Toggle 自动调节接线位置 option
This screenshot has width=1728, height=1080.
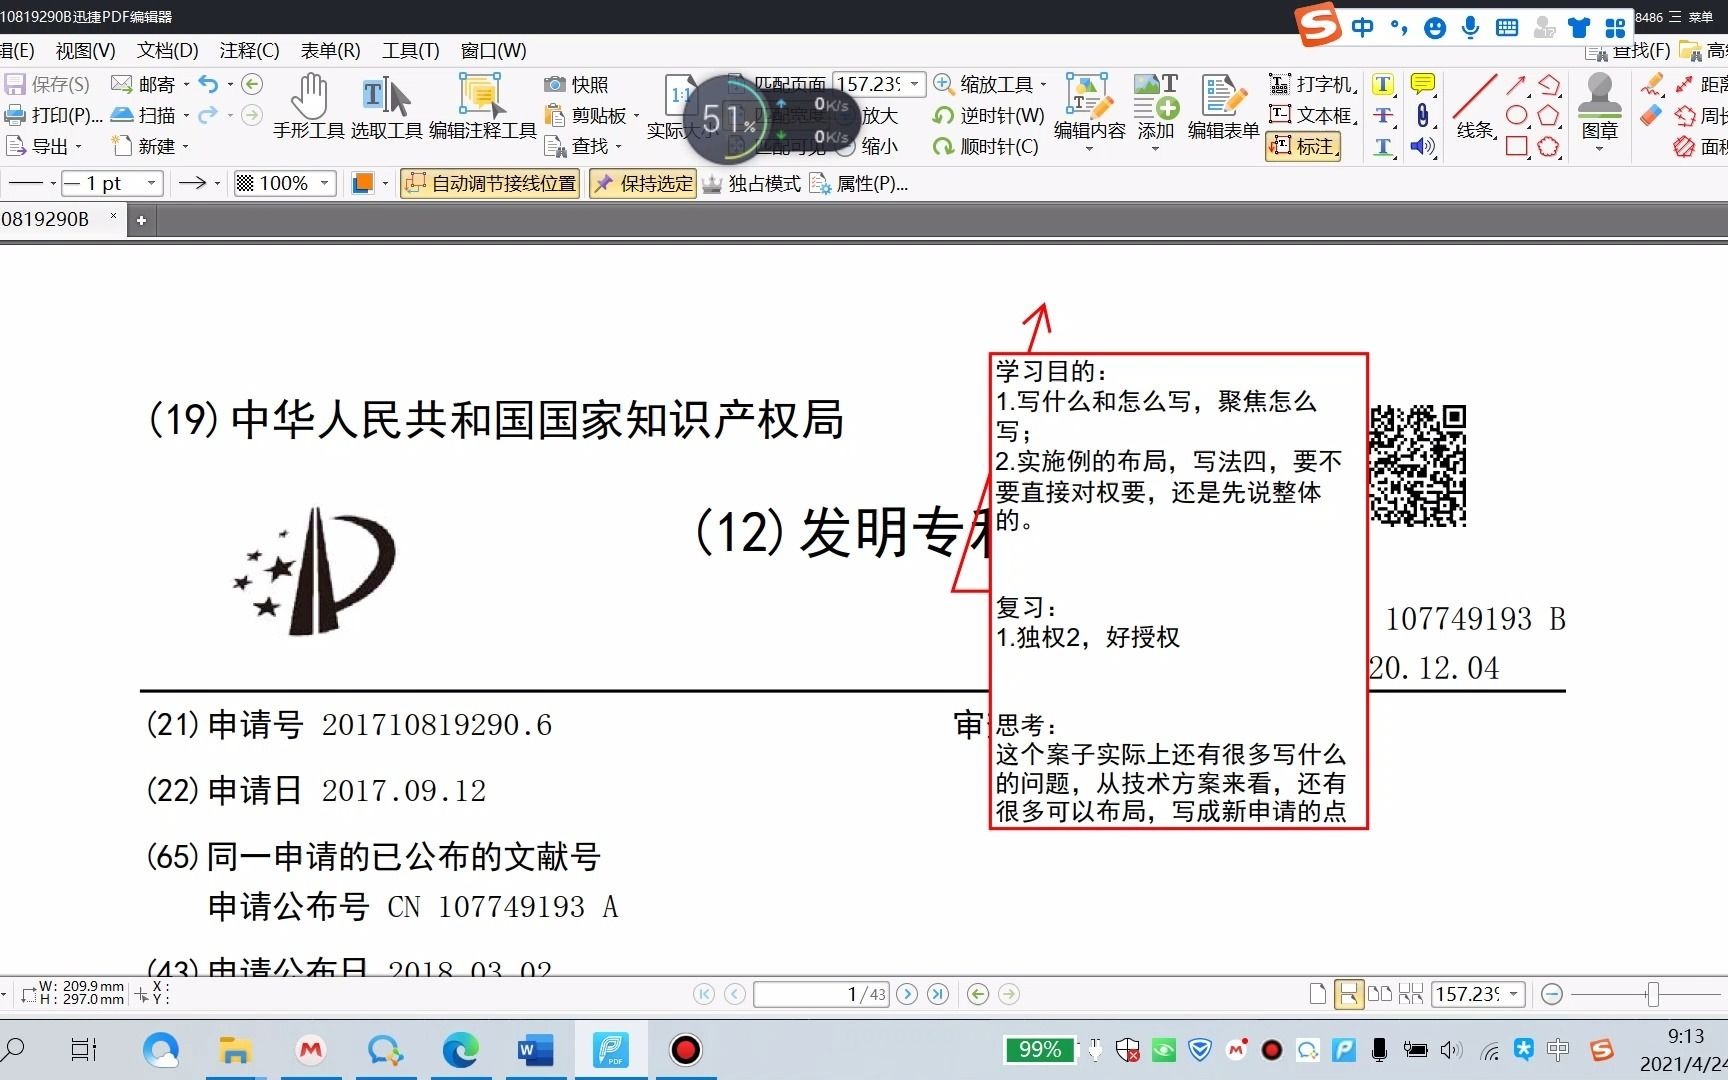point(490,184)
